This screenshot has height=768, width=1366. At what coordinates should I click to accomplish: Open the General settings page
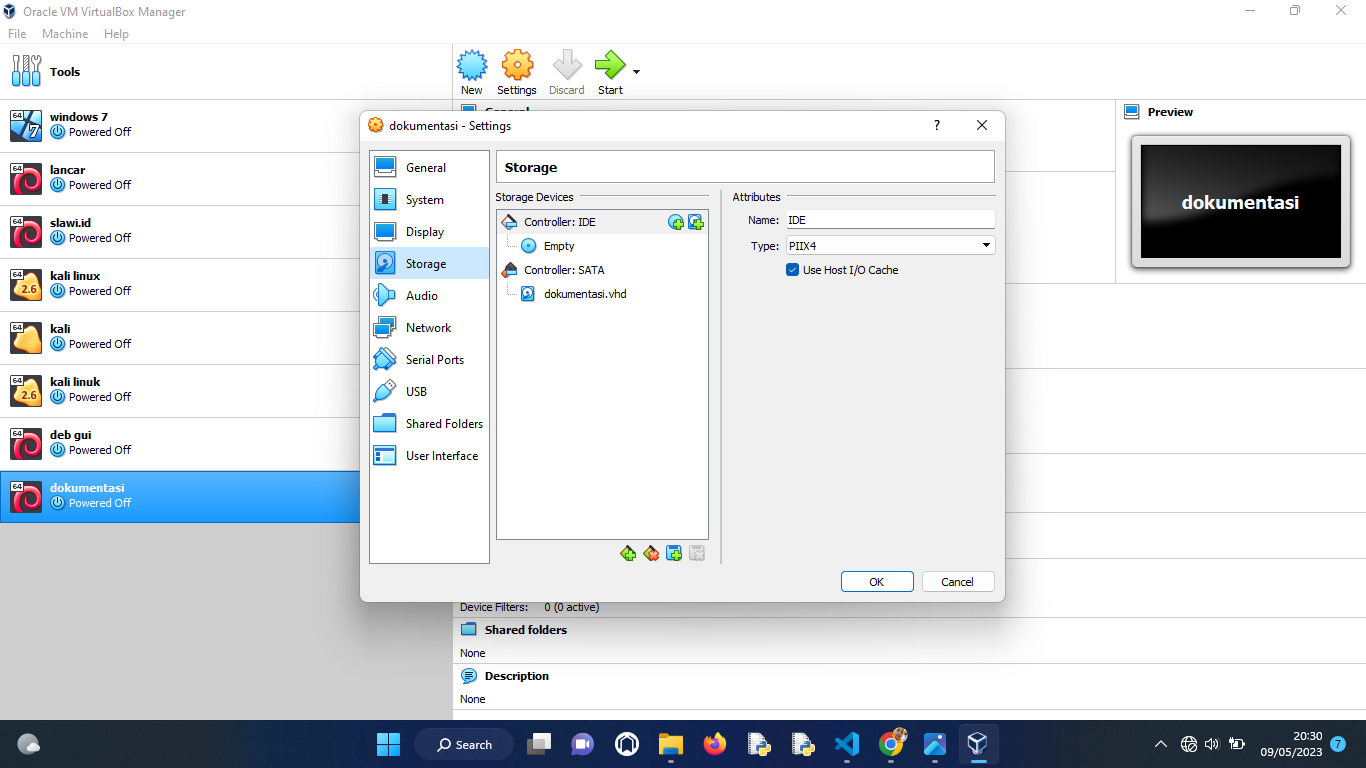point(429,168)
